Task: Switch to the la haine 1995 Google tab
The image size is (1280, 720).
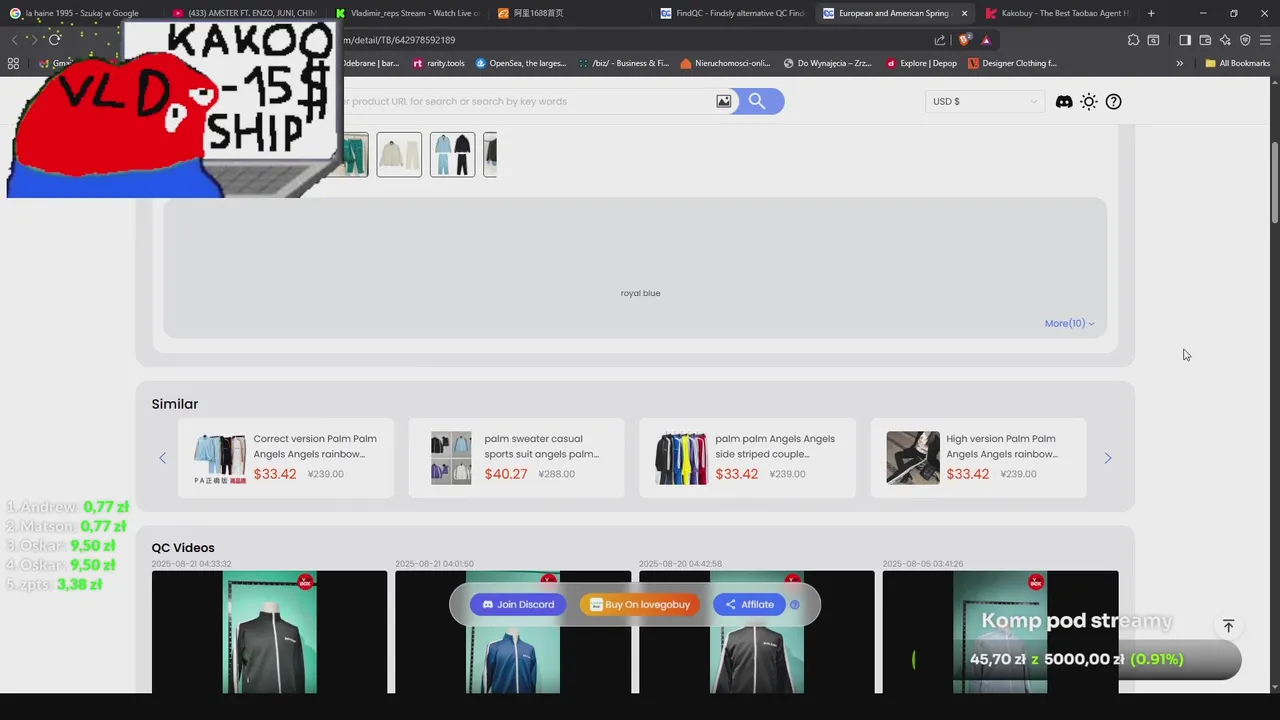Action: (80, 13)
